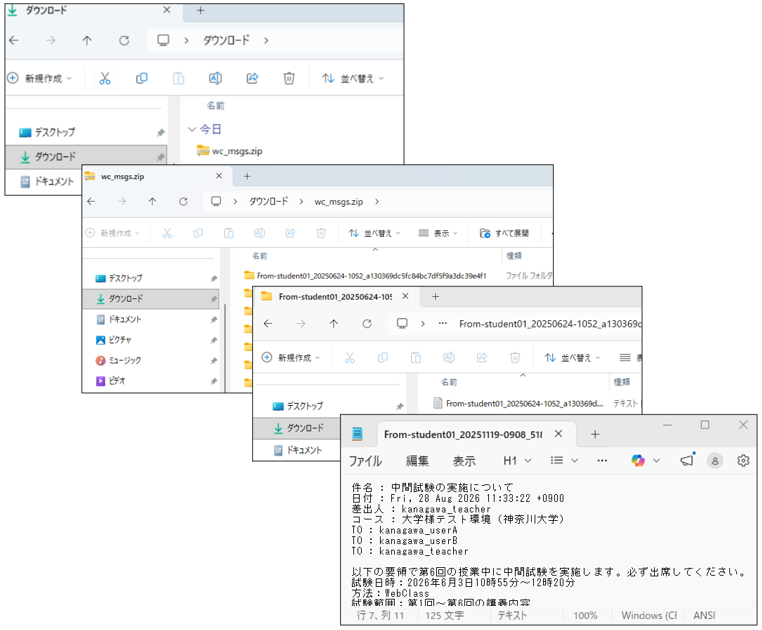Screen dimensions: 762x630
Task: Collapse the 今日 group in Downloads
Action: 192,129
